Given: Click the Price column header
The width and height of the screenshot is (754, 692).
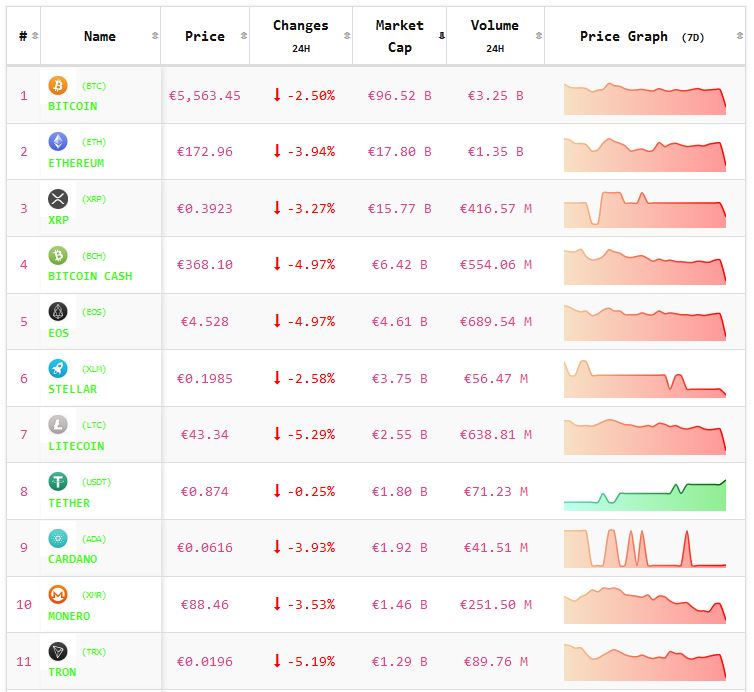Looking at the screenshot, I should [205, 36].
